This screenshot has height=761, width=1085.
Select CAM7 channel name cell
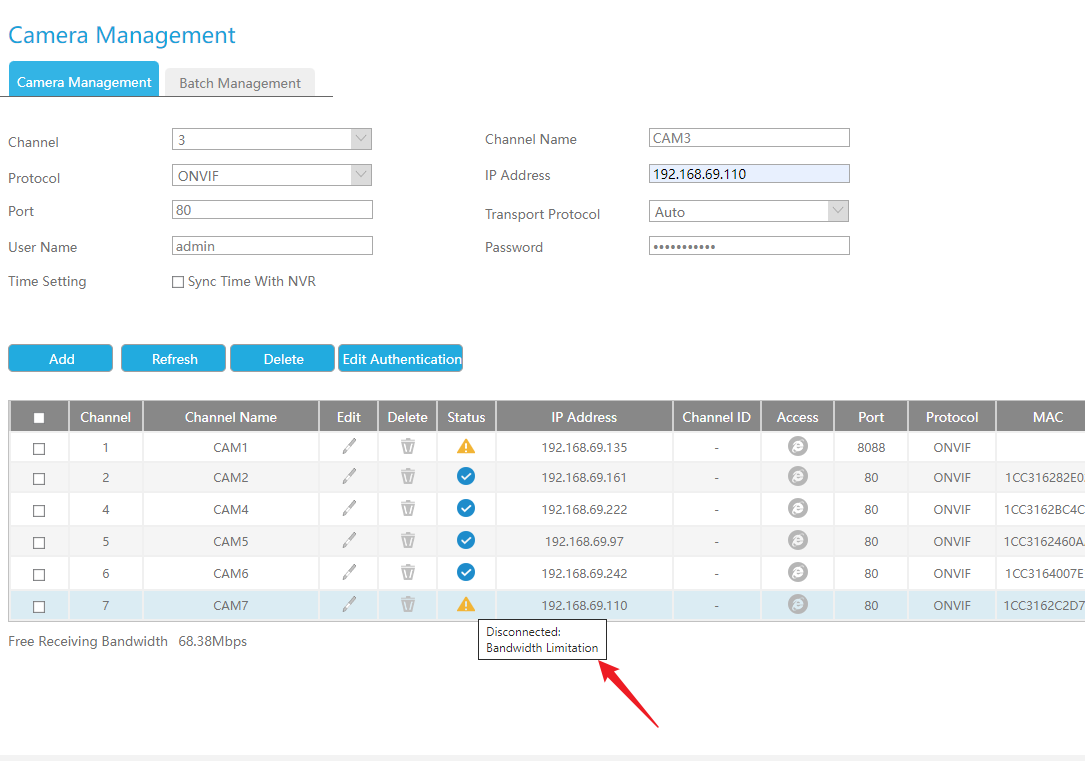point(230,605)
